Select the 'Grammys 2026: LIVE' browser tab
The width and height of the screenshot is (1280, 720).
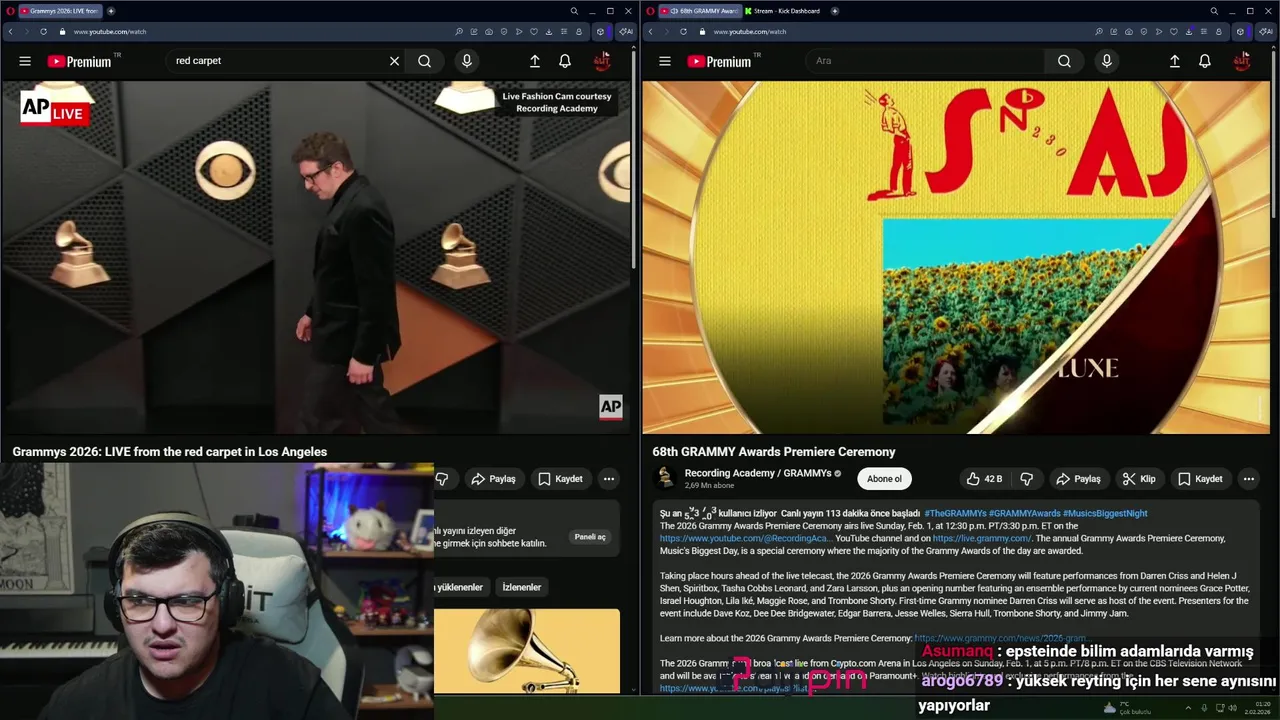point(59,11)
